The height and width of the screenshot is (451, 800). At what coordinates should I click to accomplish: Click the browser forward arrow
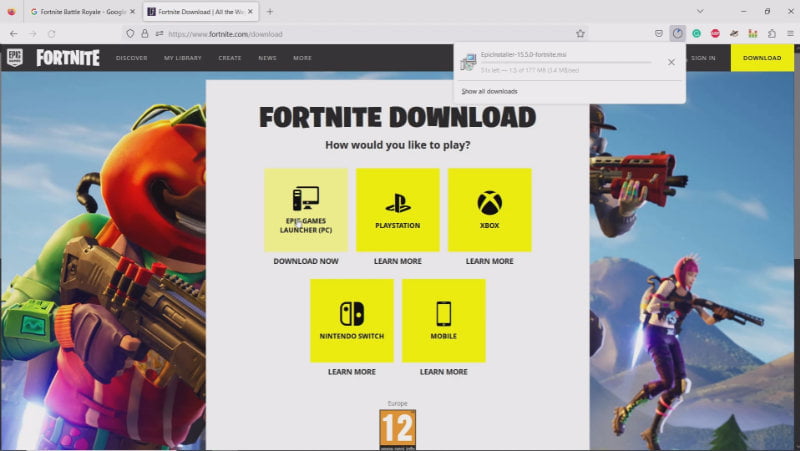tap(33, 34)
